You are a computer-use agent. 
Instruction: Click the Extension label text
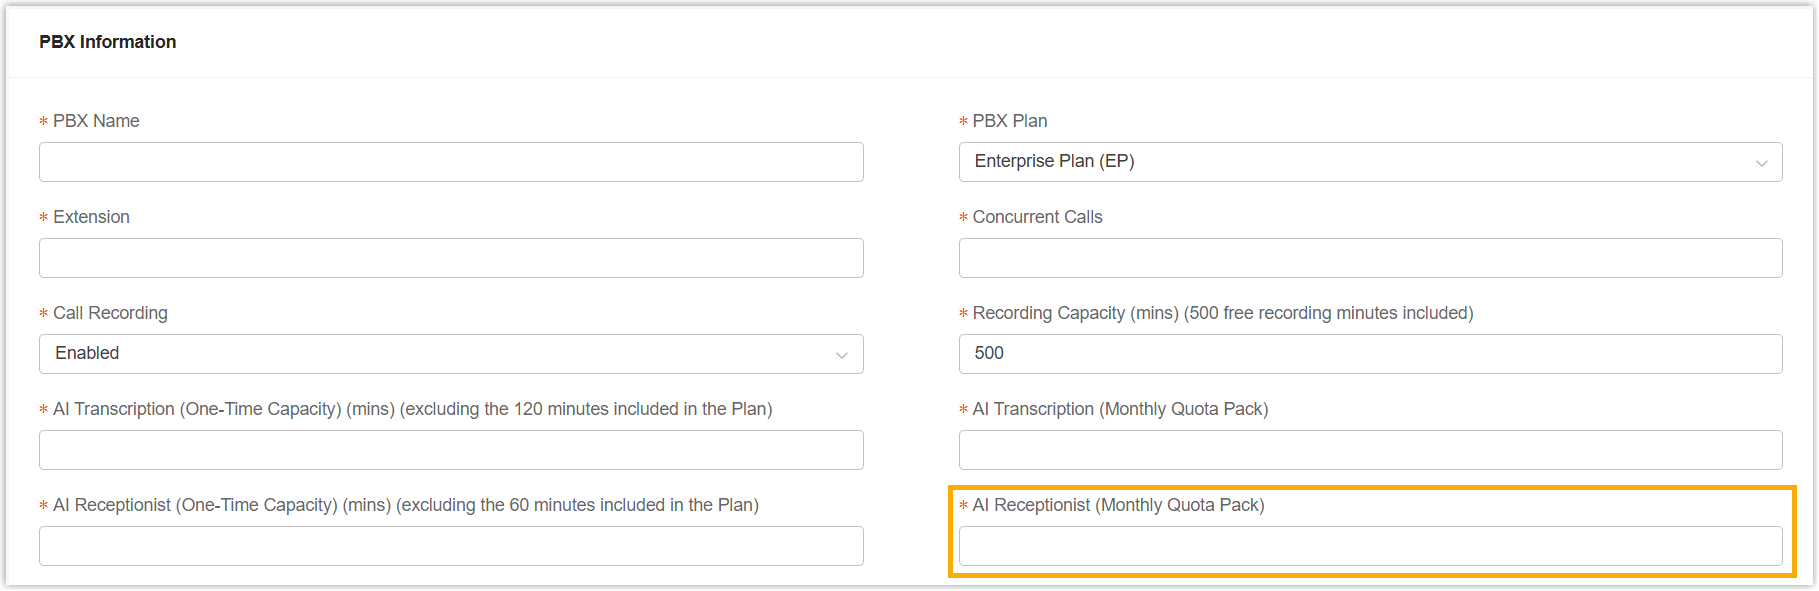click(91, 217)
